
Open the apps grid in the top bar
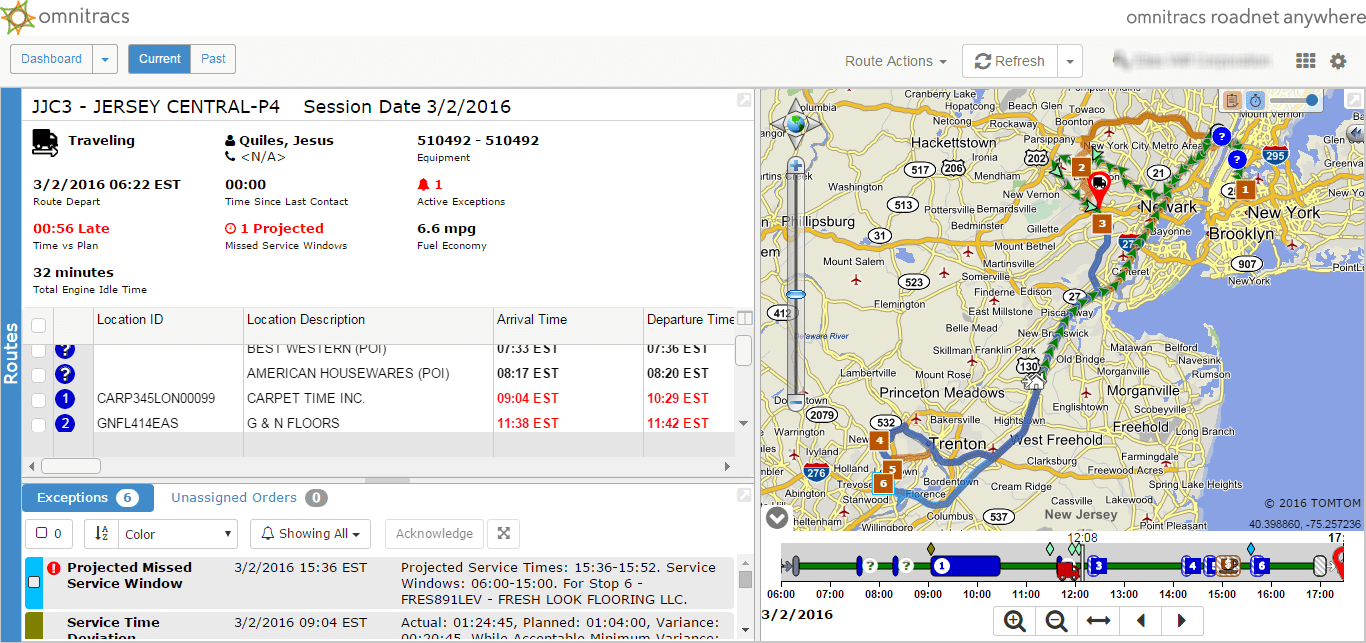tap(1306, 61)
